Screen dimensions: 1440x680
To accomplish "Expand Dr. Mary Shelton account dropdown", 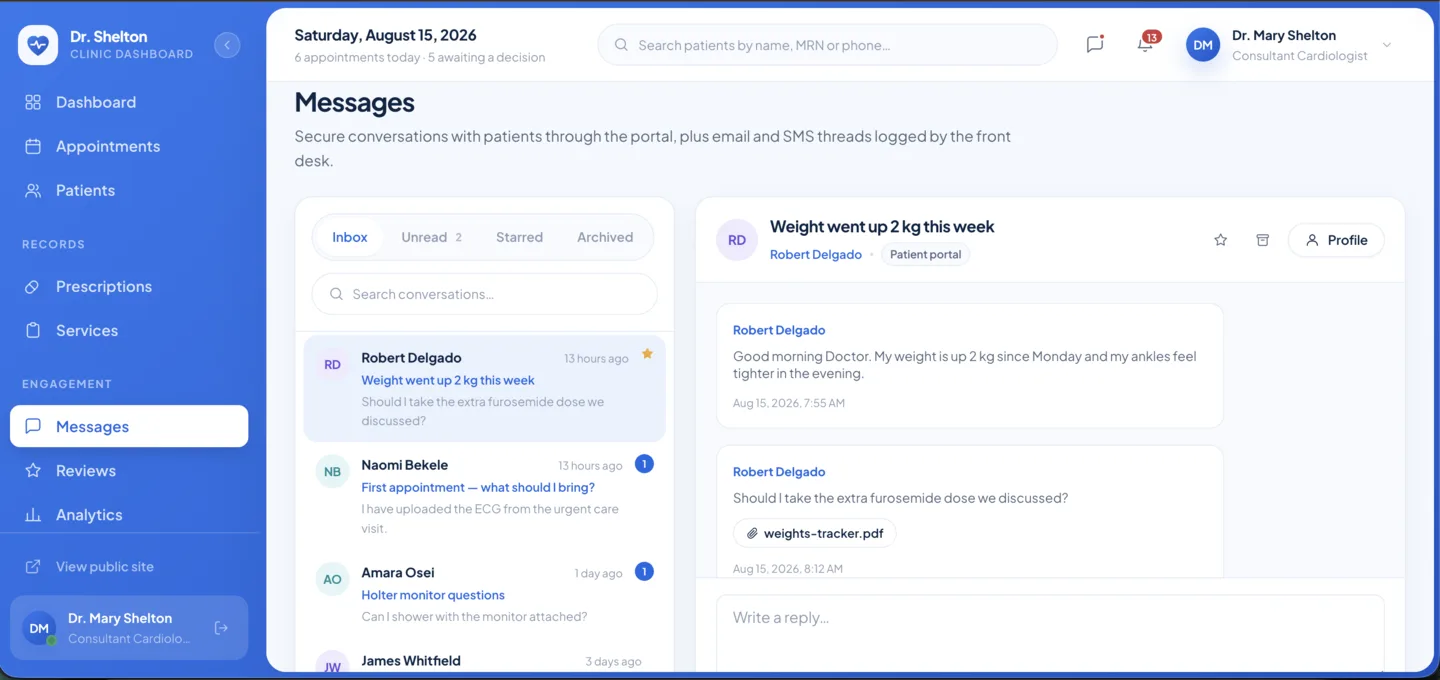I will 1386,45.
